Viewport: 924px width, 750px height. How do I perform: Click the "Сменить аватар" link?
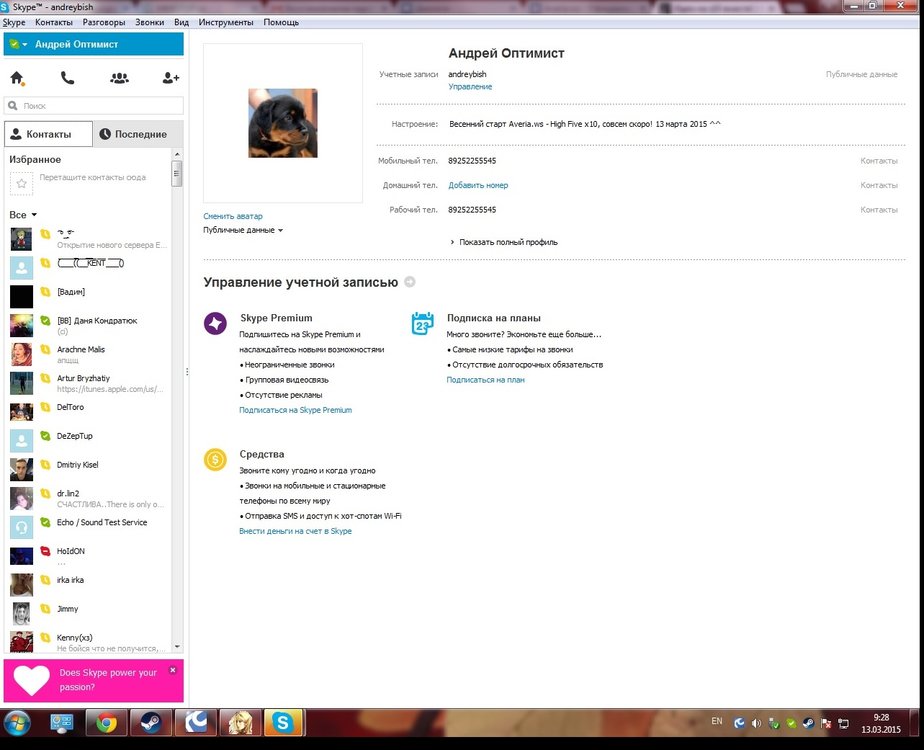[233, 216]
